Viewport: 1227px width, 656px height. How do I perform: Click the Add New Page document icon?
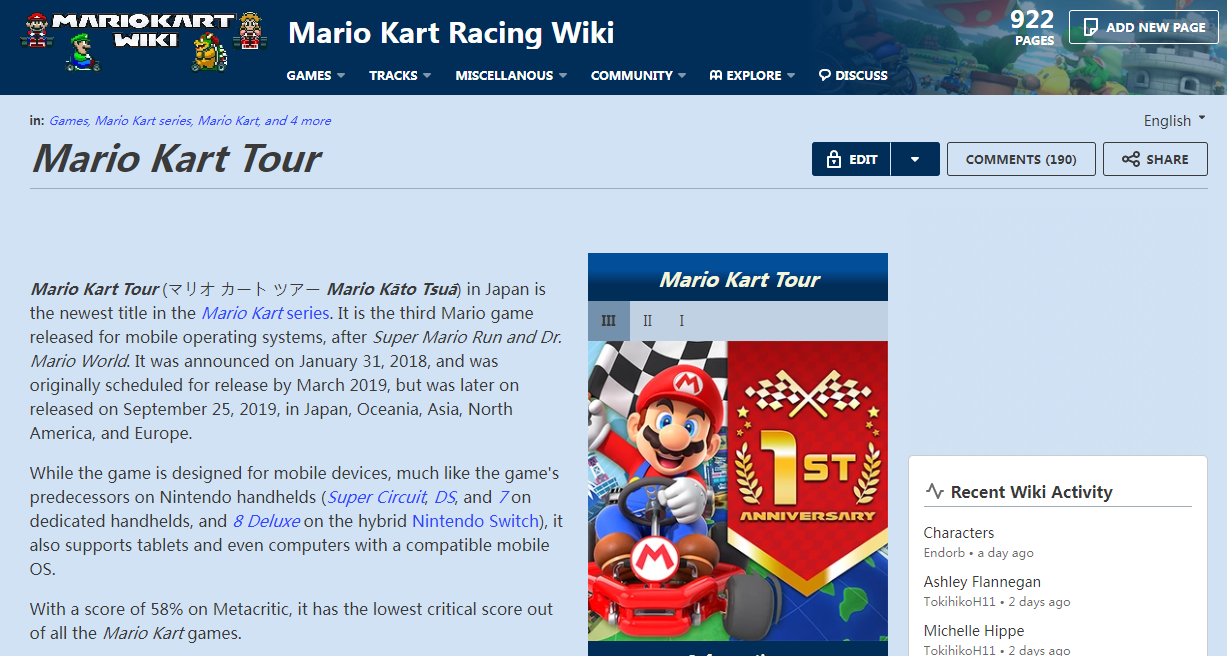[x=1090, y=27]
